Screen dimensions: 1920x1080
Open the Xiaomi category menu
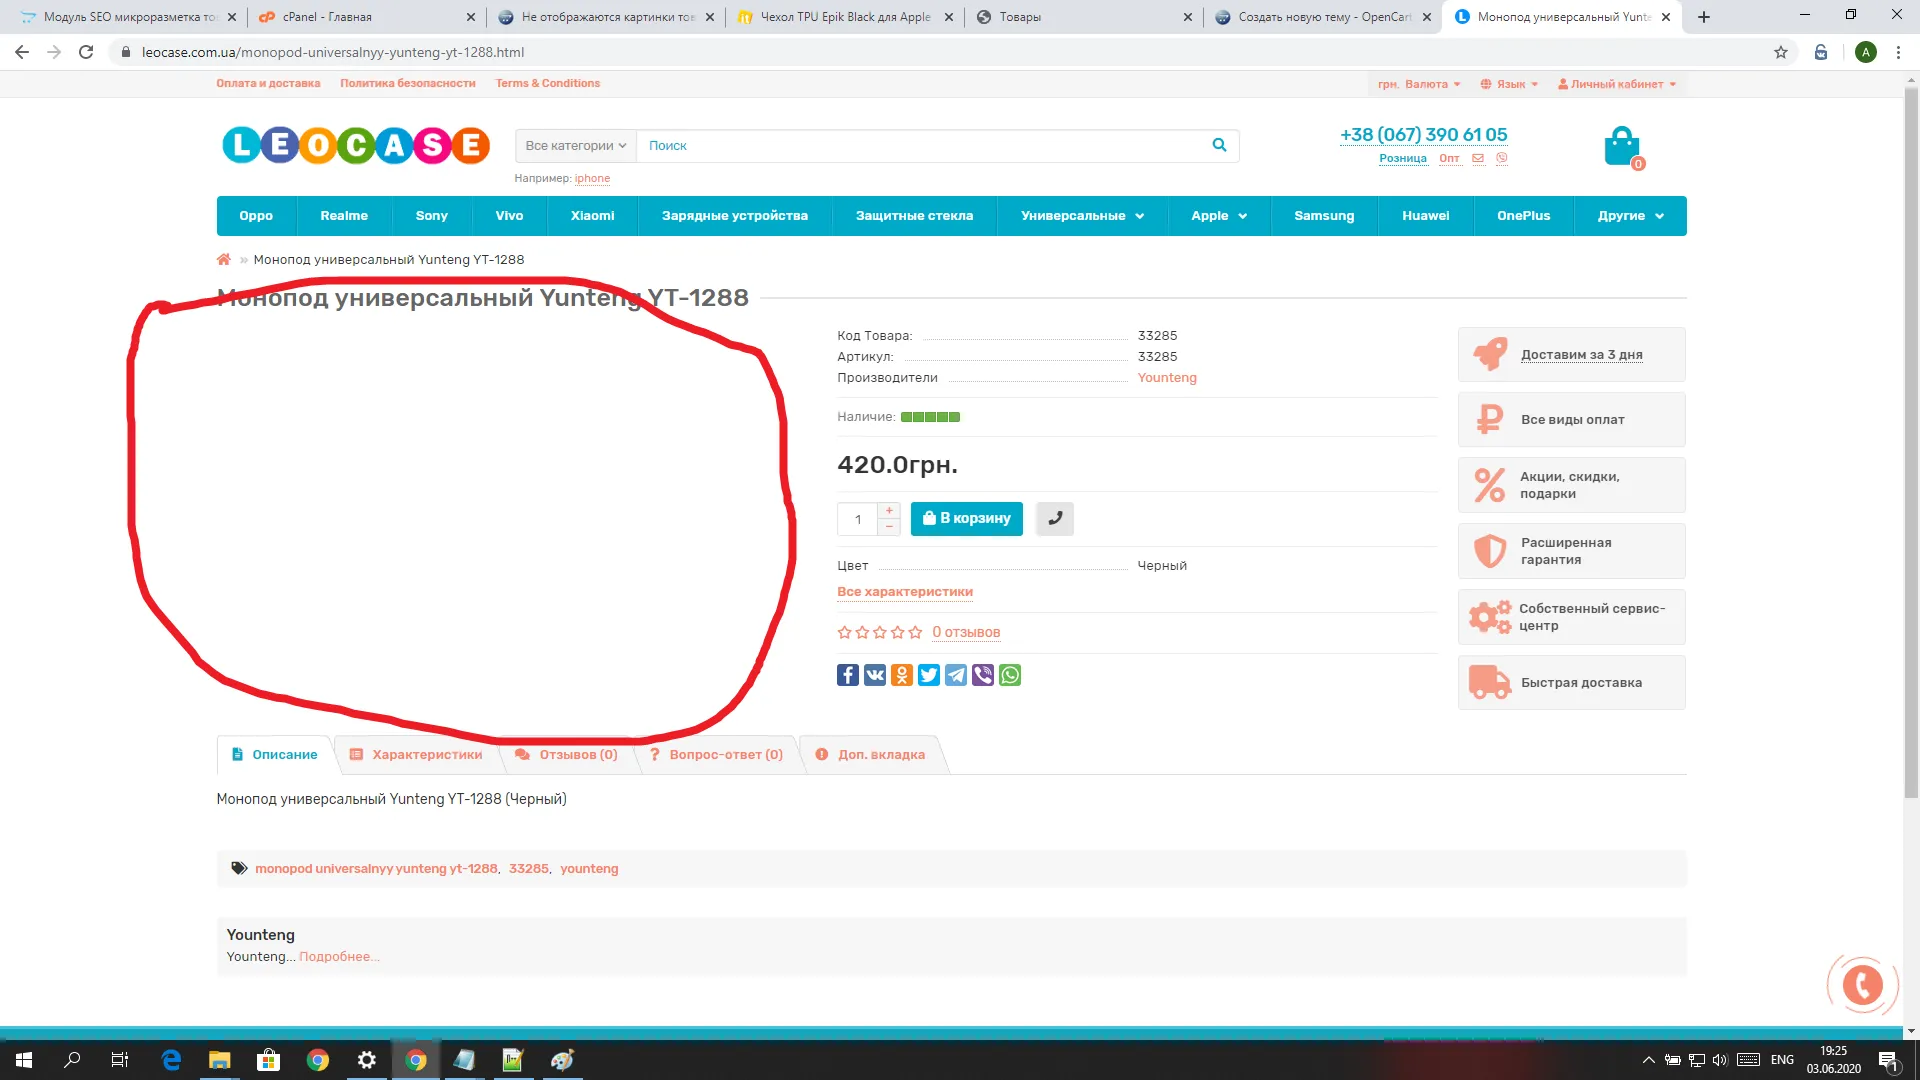coord(593,216)
